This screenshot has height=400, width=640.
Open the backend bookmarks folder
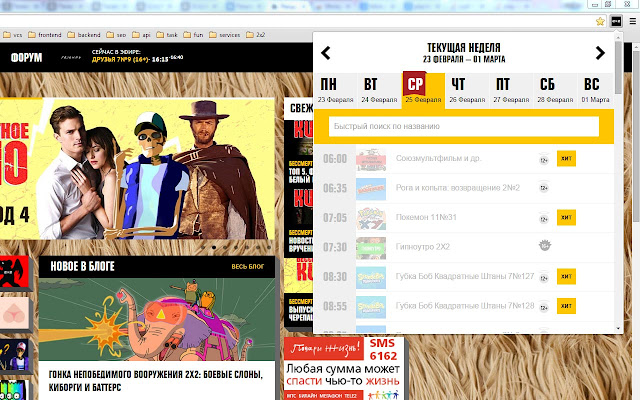tap(84, 35)
